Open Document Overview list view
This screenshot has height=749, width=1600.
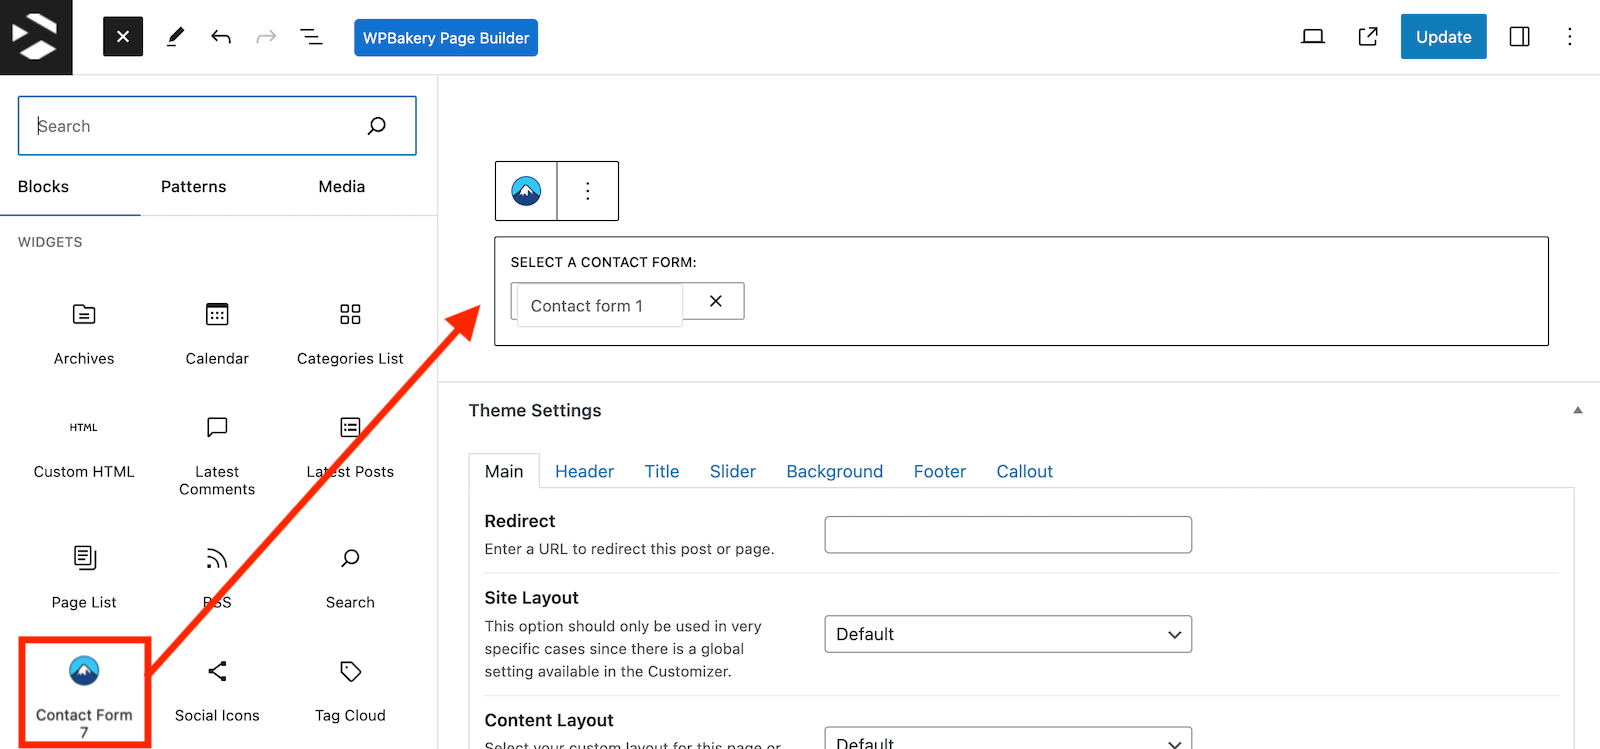[311, 37]
